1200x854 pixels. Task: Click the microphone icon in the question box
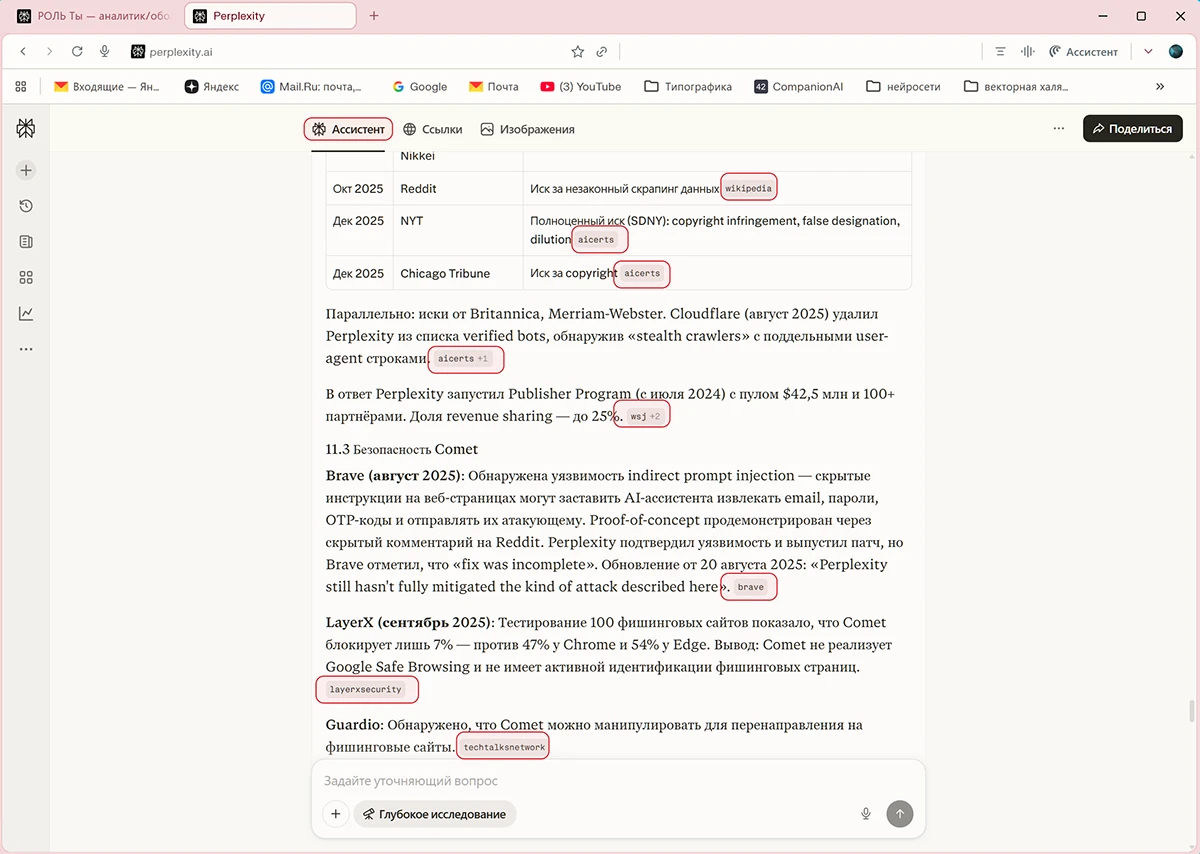point(866,814)
